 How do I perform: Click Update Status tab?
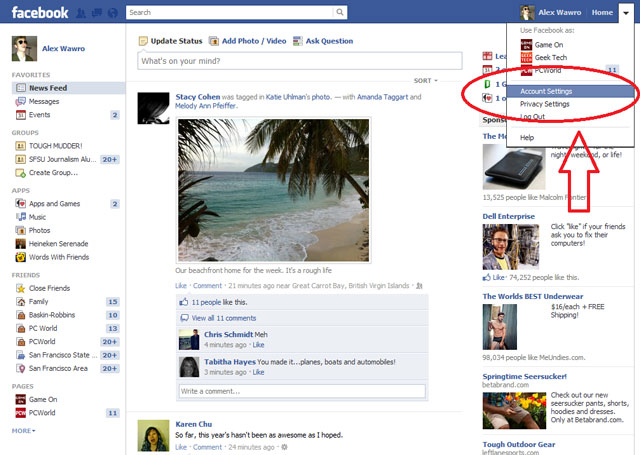point(171,41)
